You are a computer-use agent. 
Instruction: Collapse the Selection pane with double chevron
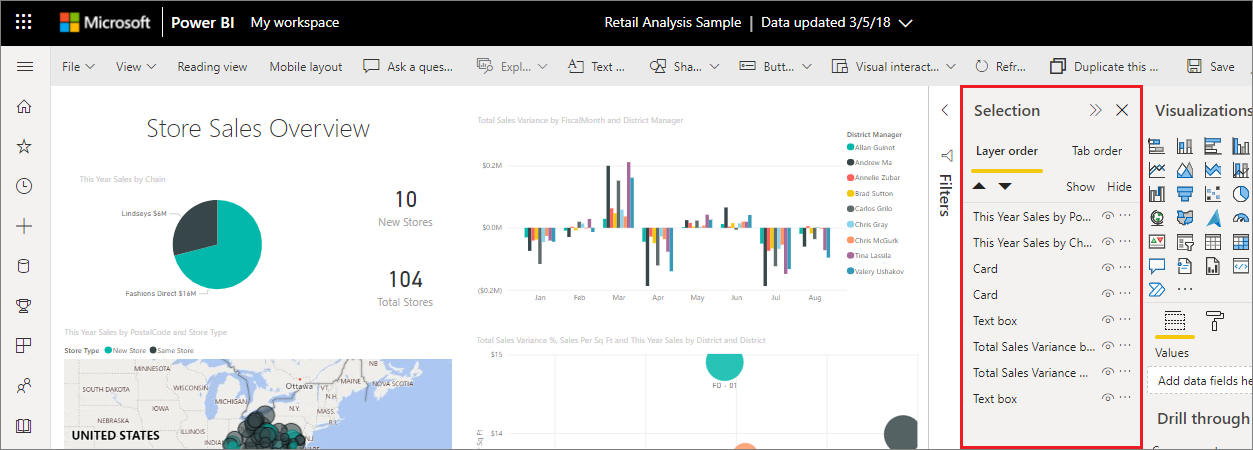click(1095, 110)
